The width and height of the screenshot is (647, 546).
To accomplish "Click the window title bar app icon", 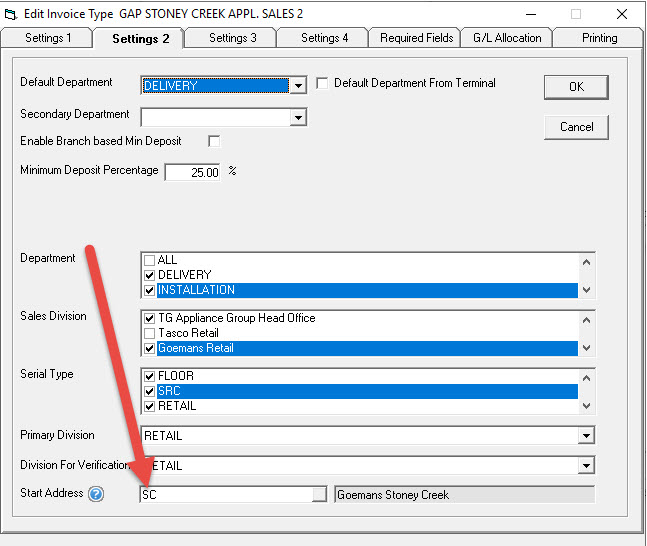I will 11,14.
